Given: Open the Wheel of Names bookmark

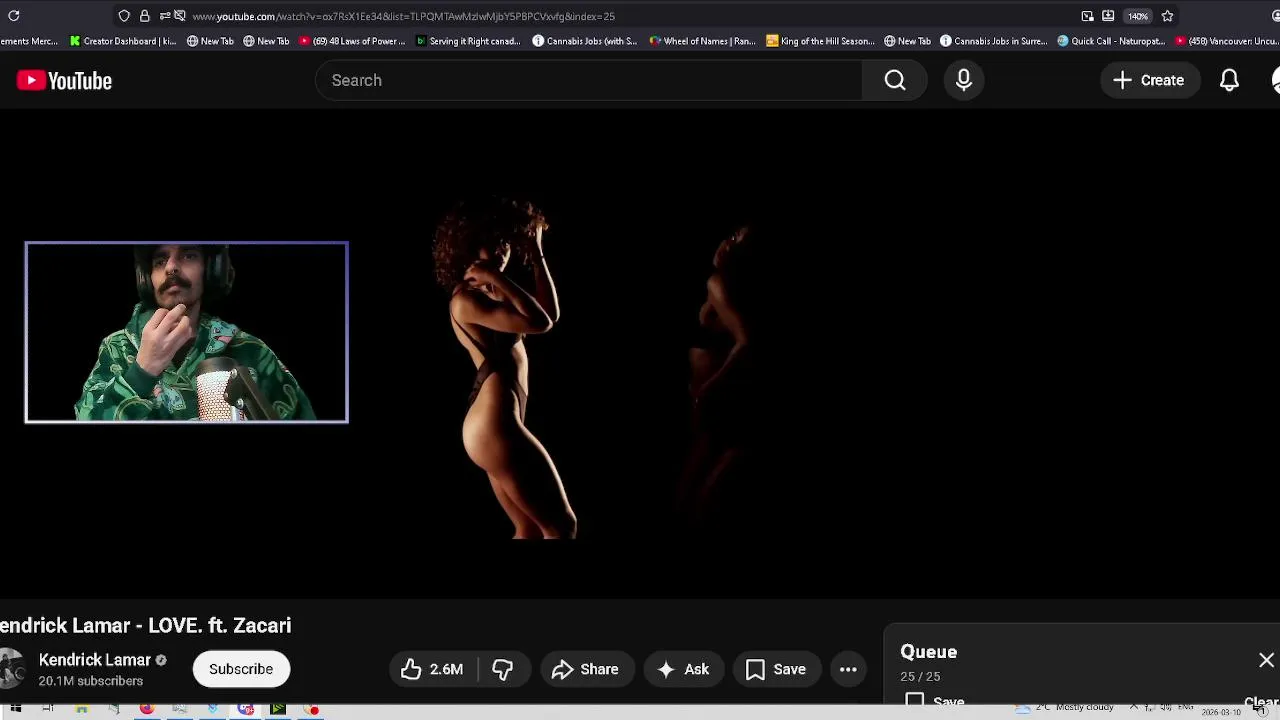Looking at the screenshot, I should coord(702,41).
